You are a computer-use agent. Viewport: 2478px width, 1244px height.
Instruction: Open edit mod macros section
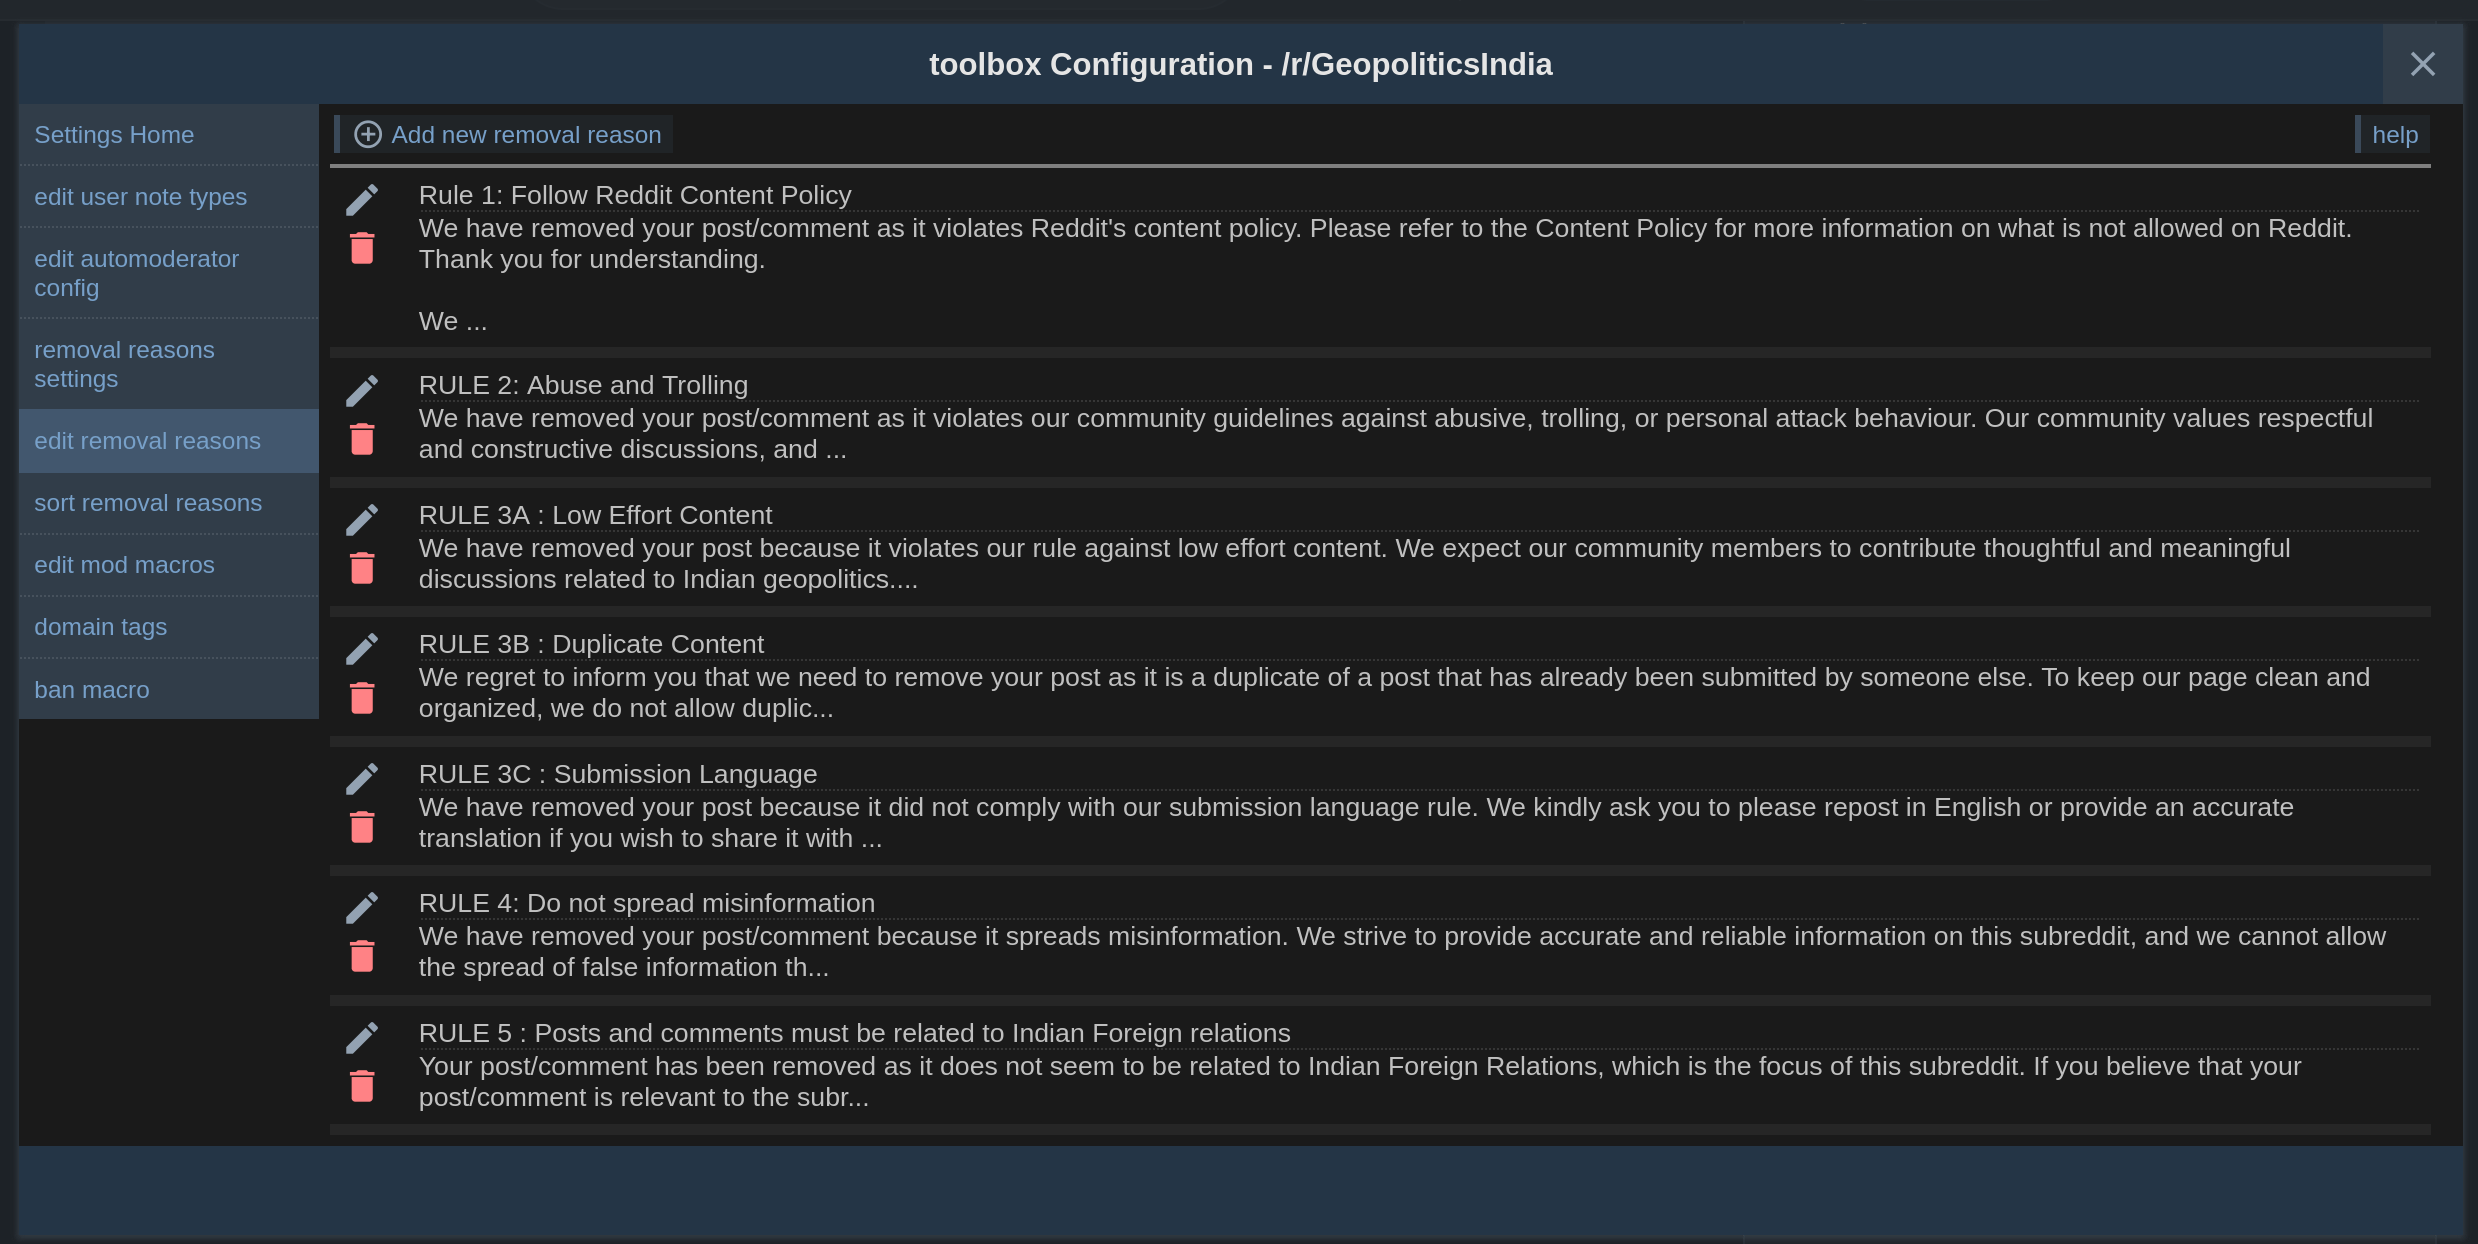(124, 565)
